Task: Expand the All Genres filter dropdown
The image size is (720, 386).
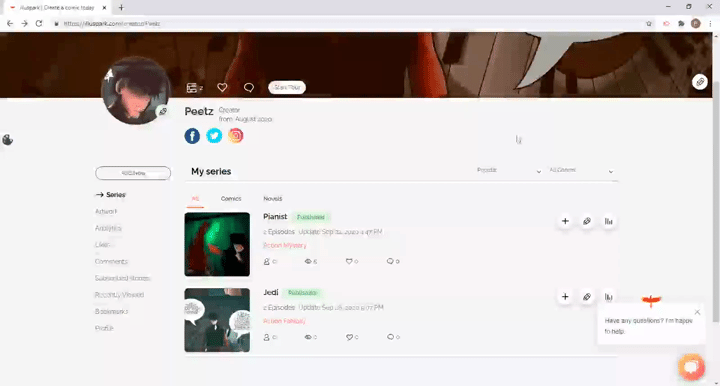Action: (x=581, y=170)
